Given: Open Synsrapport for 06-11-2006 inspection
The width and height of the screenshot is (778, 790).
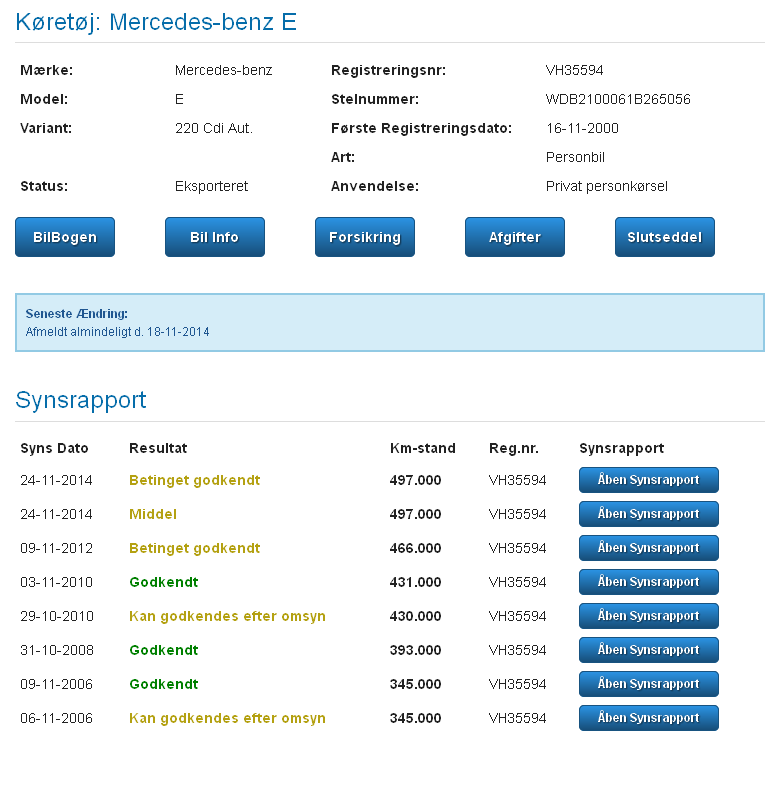Looking at the screenshot, I should tap(649, 718).
